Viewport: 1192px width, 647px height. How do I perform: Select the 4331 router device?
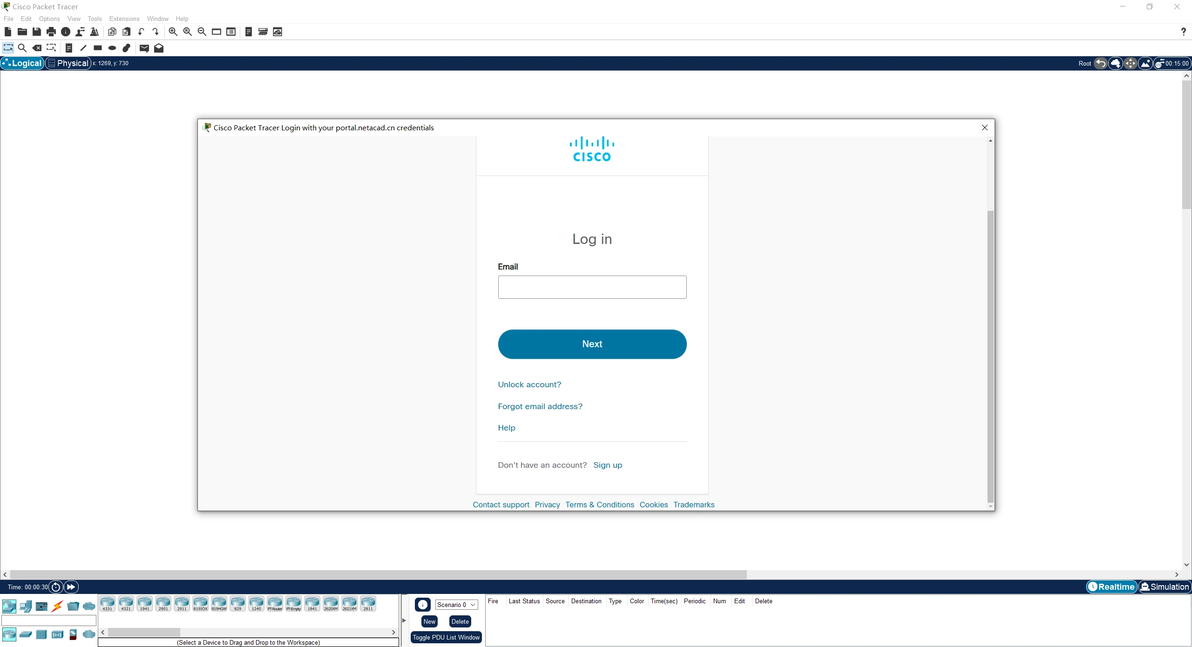[107, 604]
